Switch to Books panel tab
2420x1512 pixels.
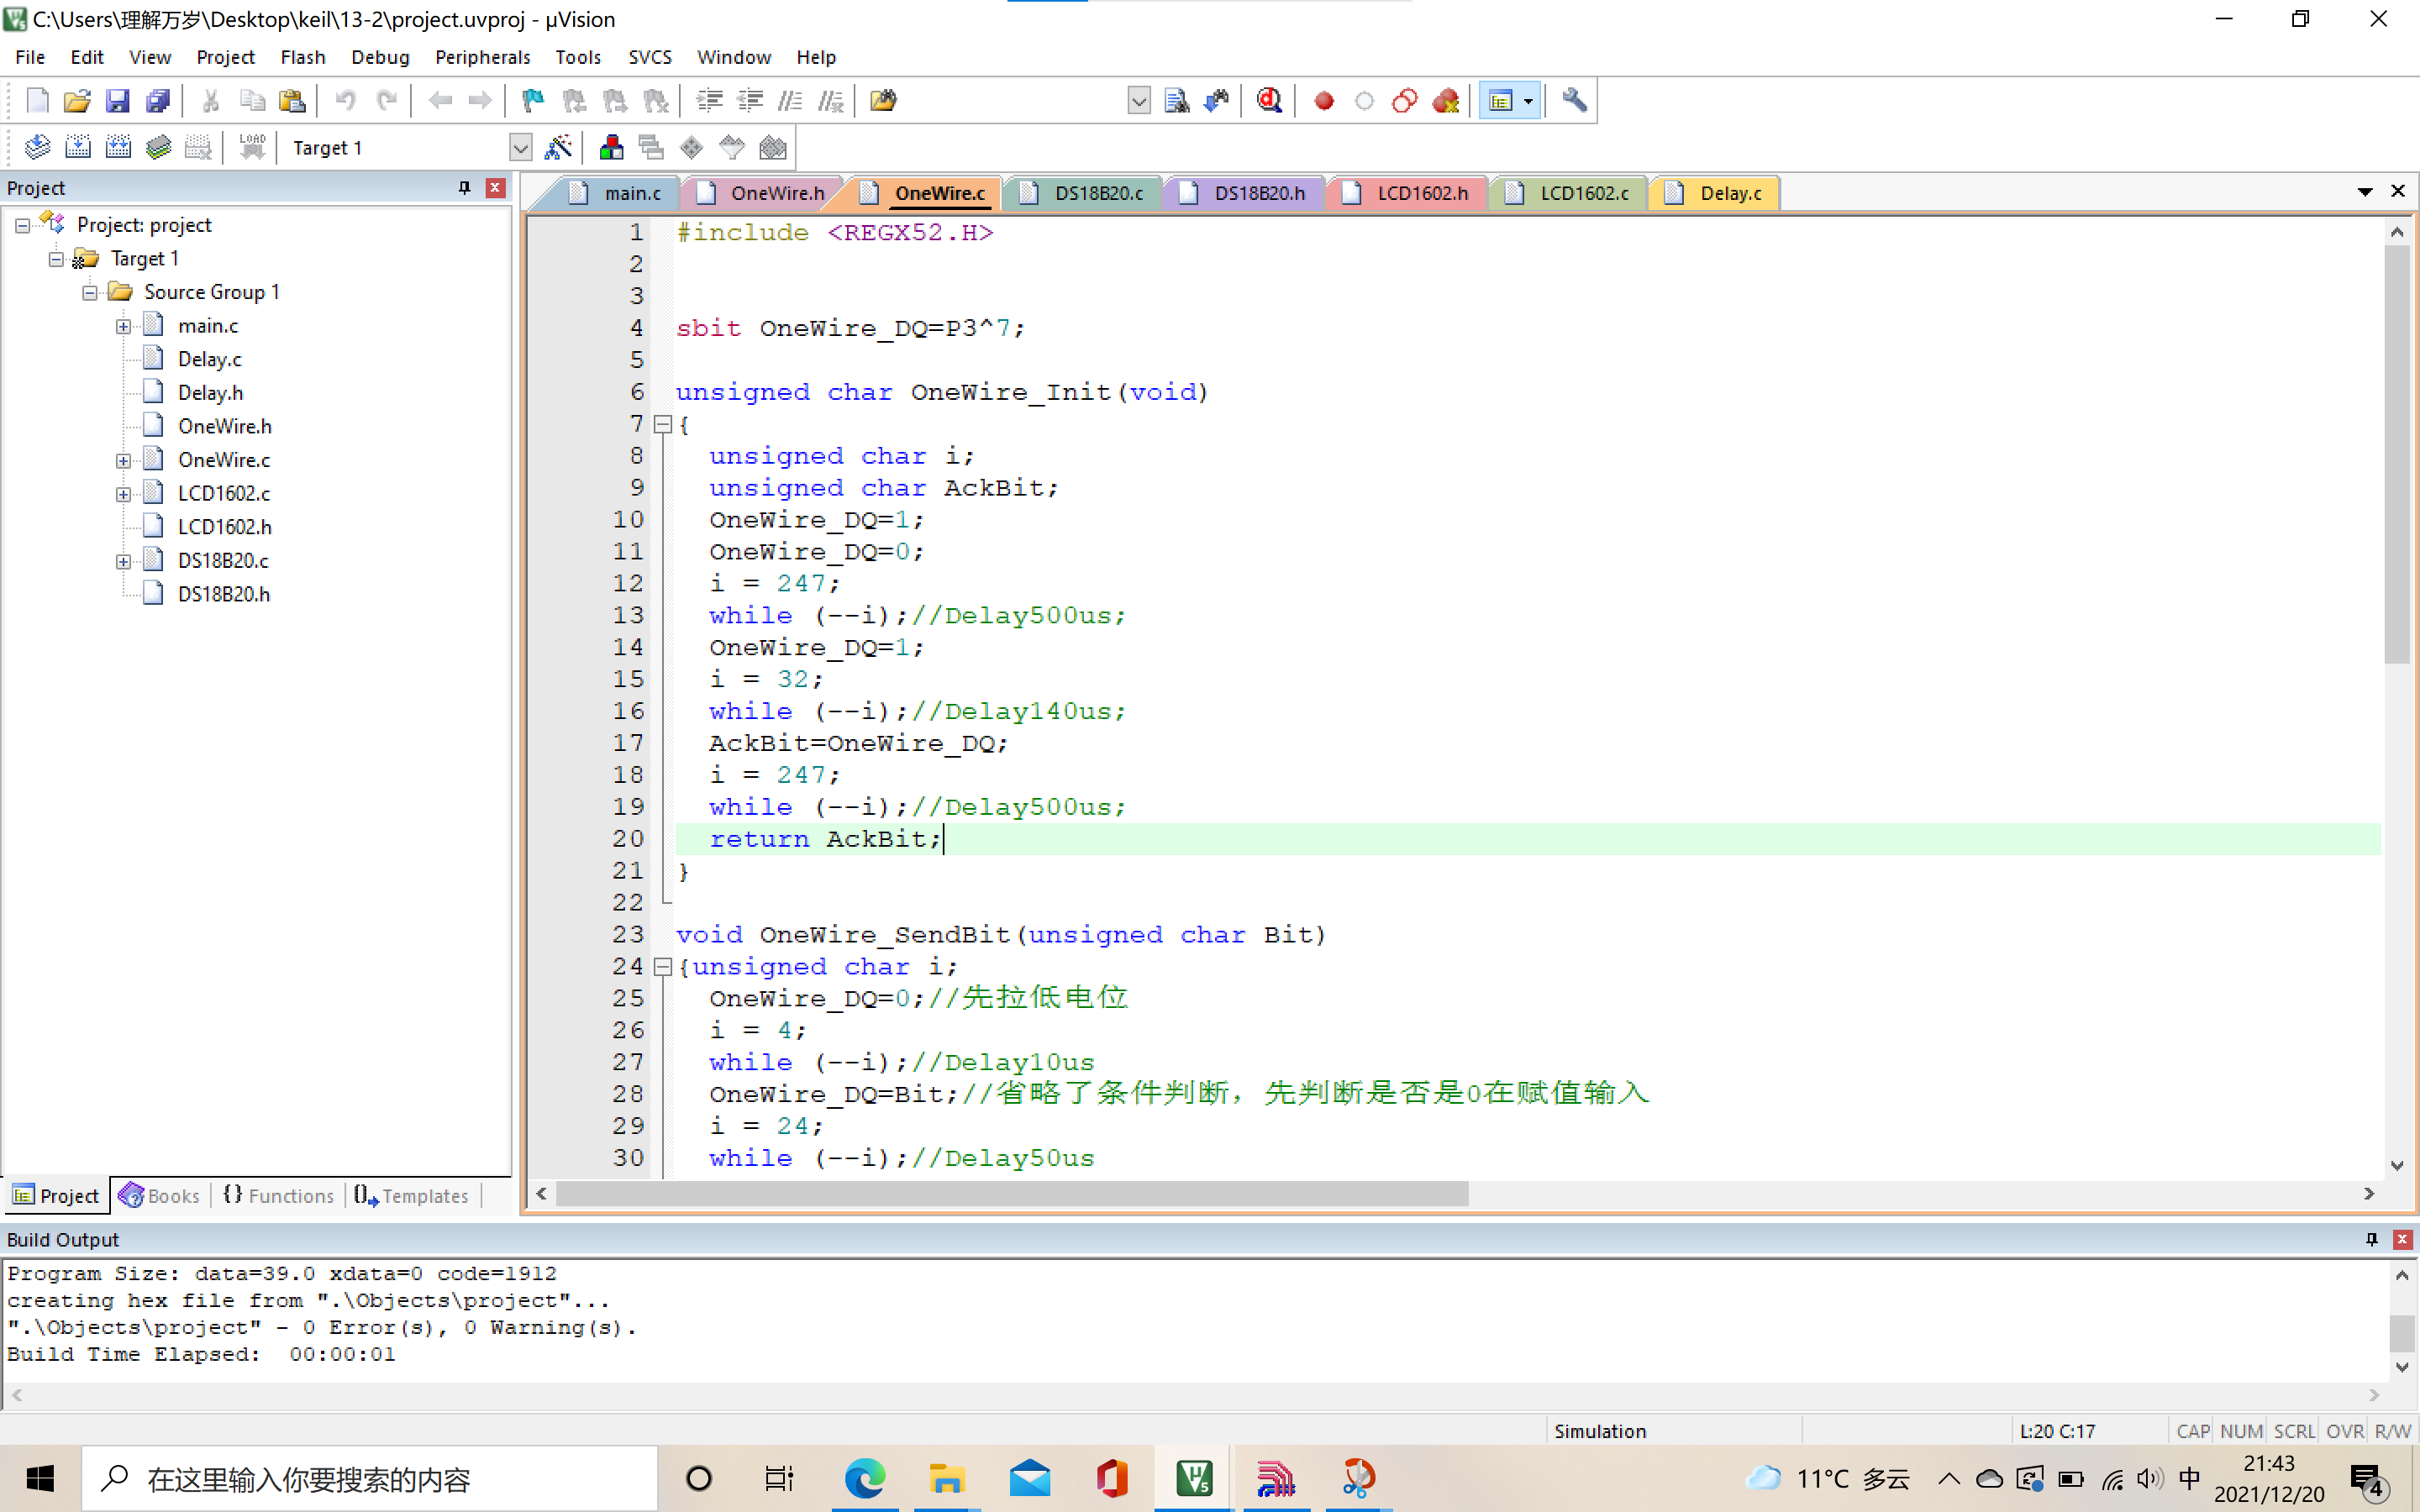pyautogui.click(x=160, y=1196)
